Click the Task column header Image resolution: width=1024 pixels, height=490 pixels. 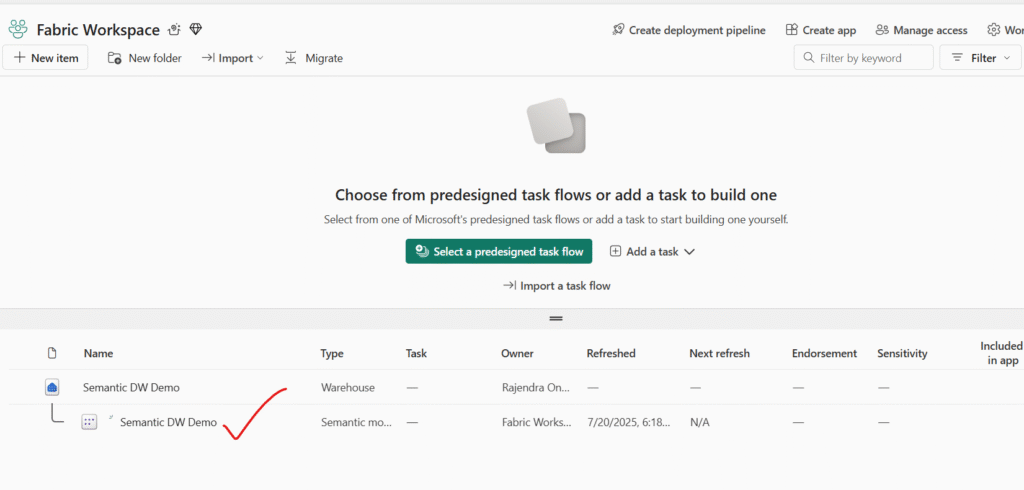click(416, 353)
